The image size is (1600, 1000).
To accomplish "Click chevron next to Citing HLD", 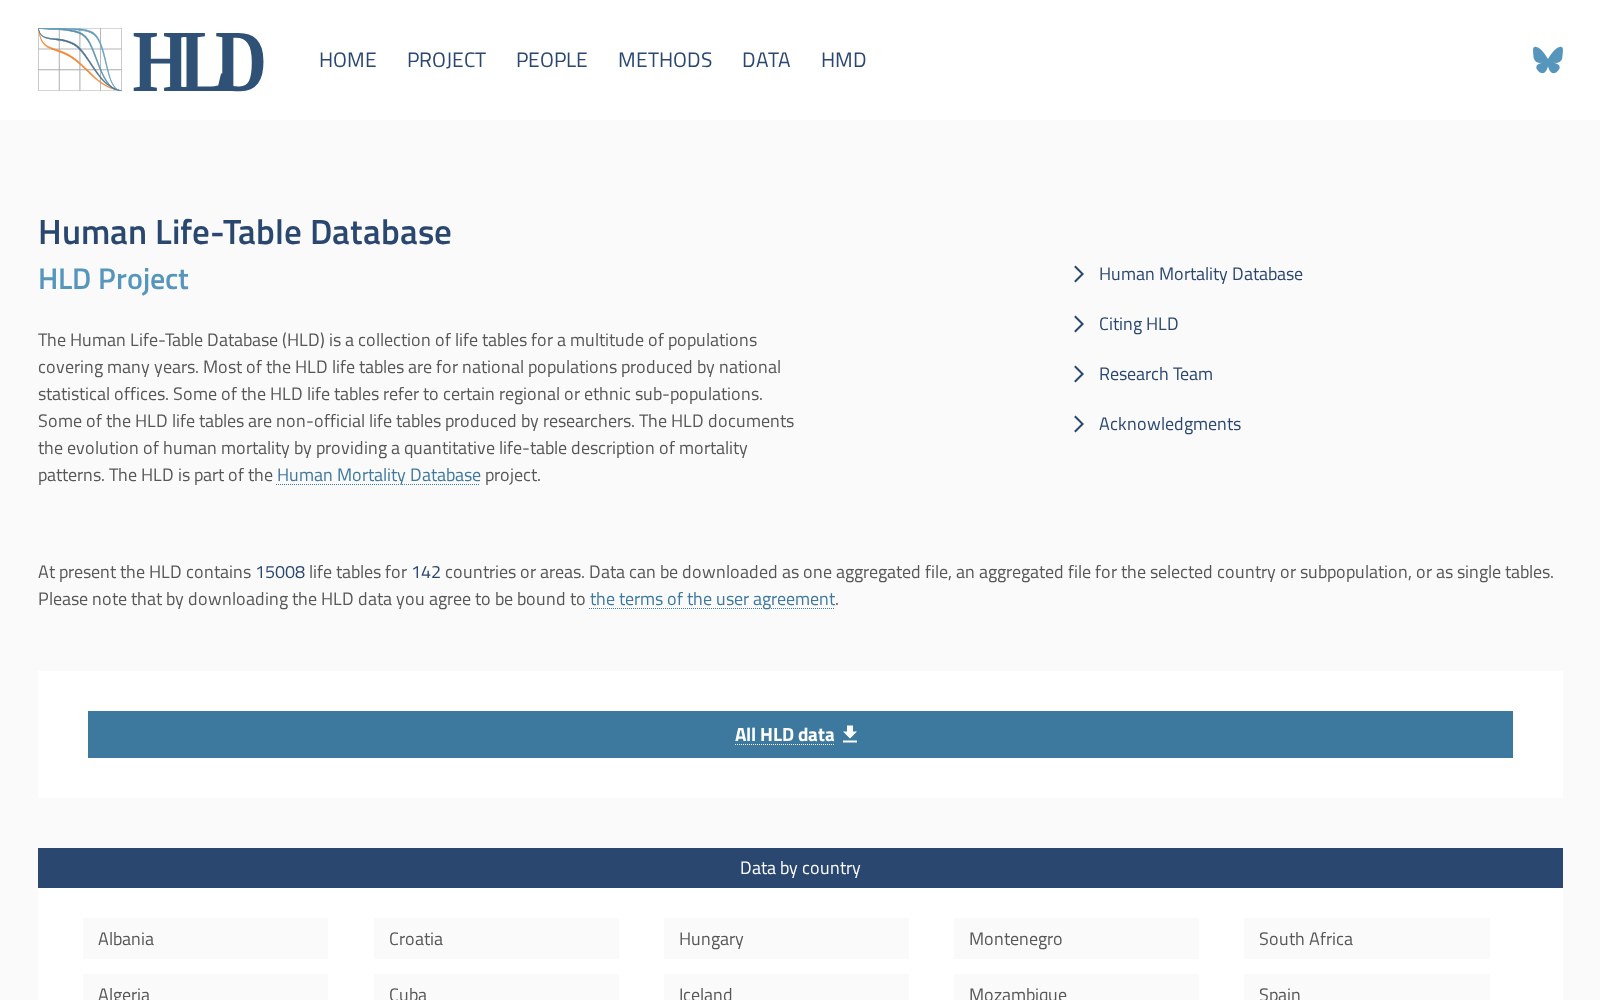I will 1079,324.
